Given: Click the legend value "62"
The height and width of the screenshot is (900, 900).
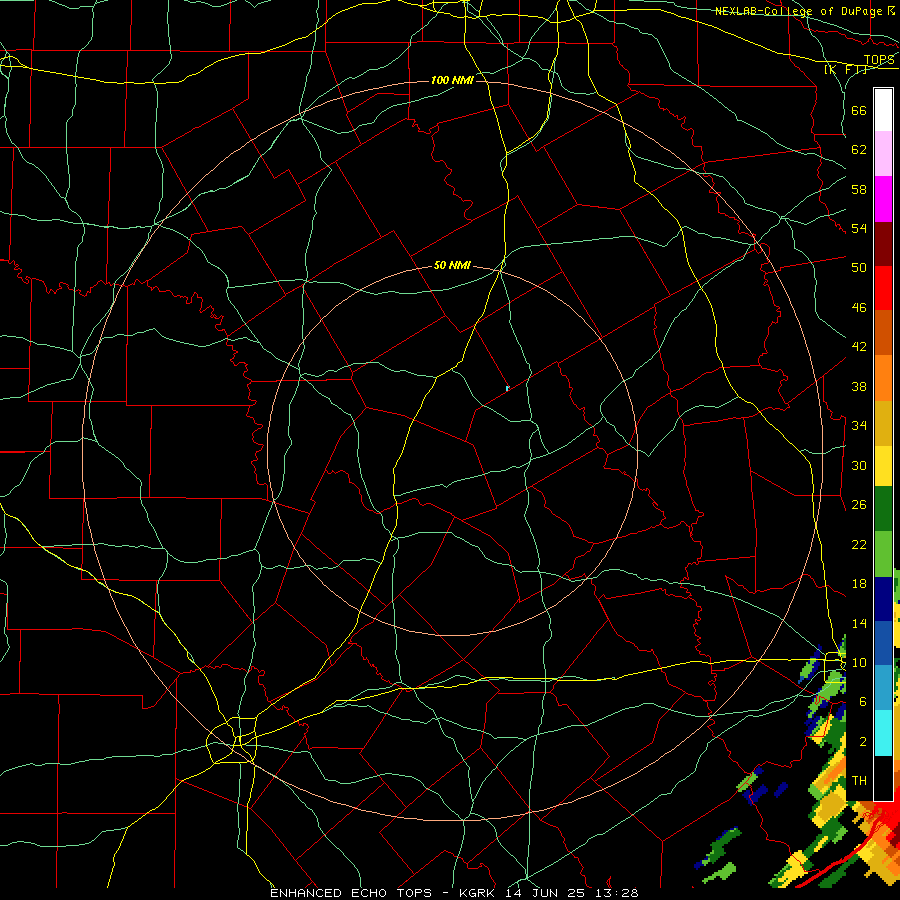Looking at the screenshot, I should point(859,150).
